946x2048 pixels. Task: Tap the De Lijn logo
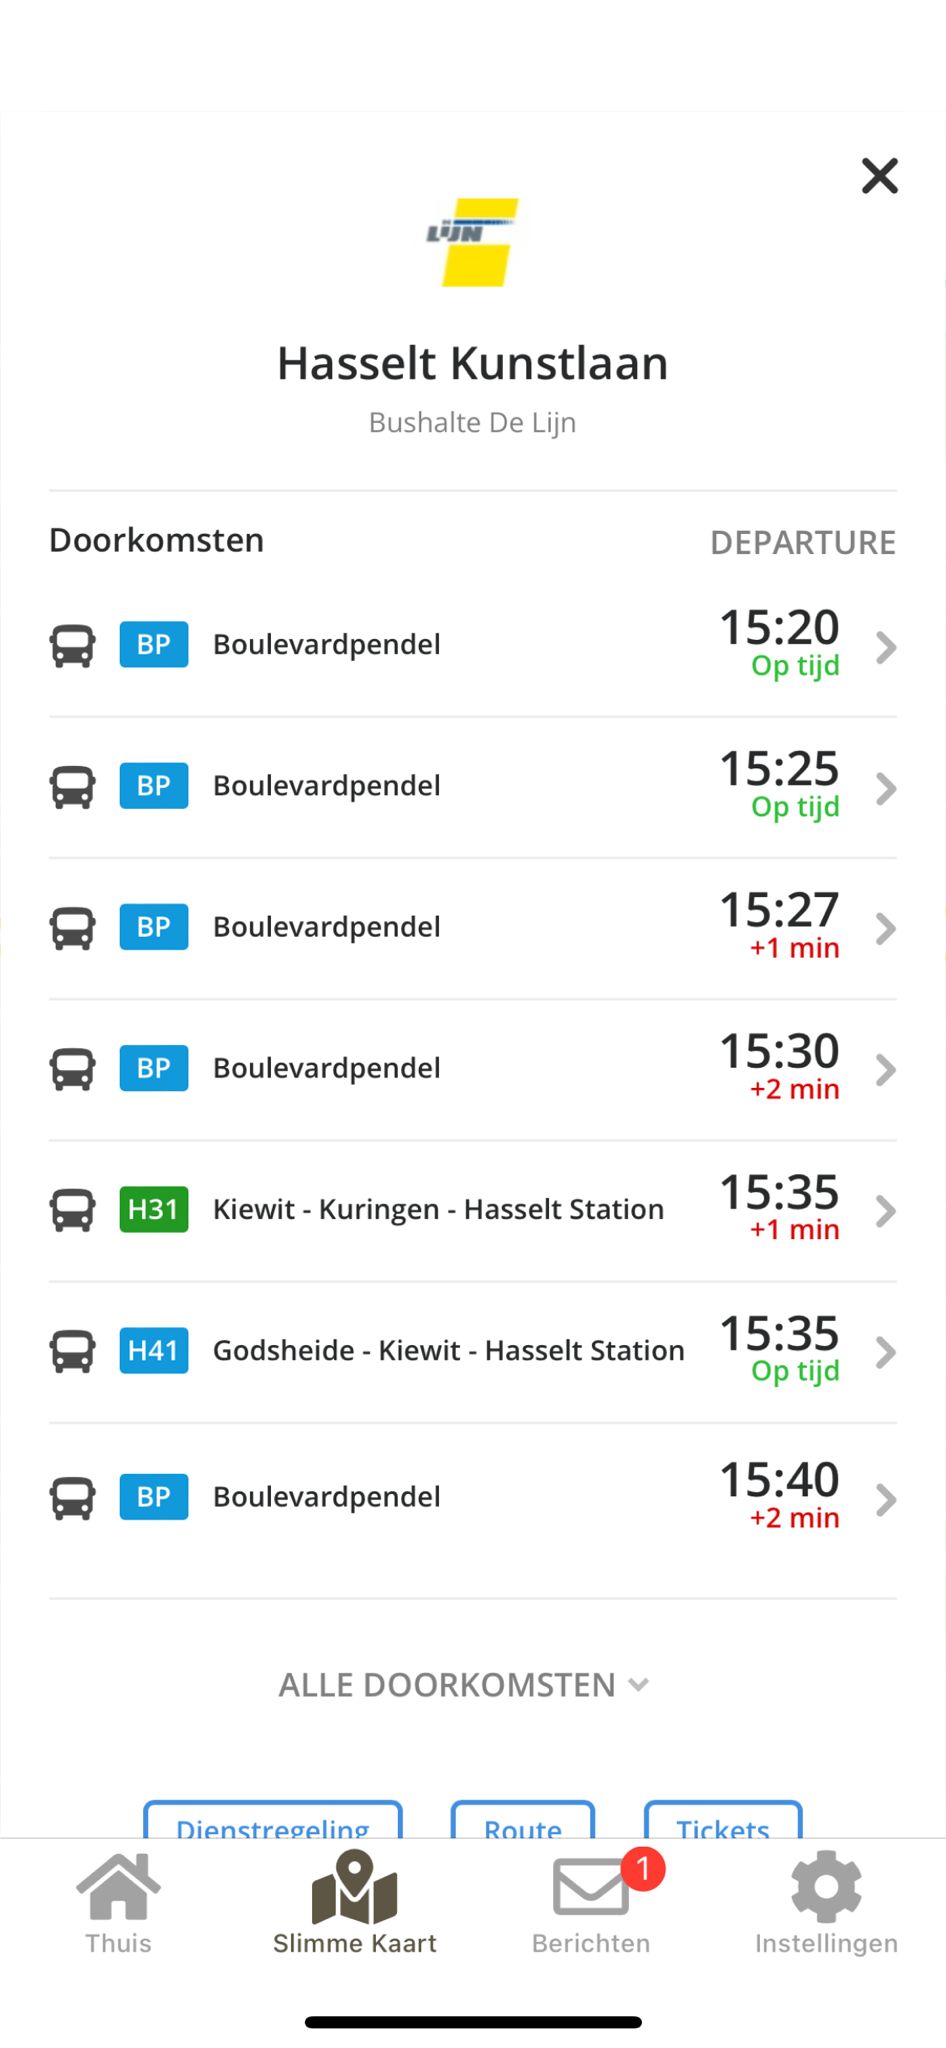coord(473,241)
